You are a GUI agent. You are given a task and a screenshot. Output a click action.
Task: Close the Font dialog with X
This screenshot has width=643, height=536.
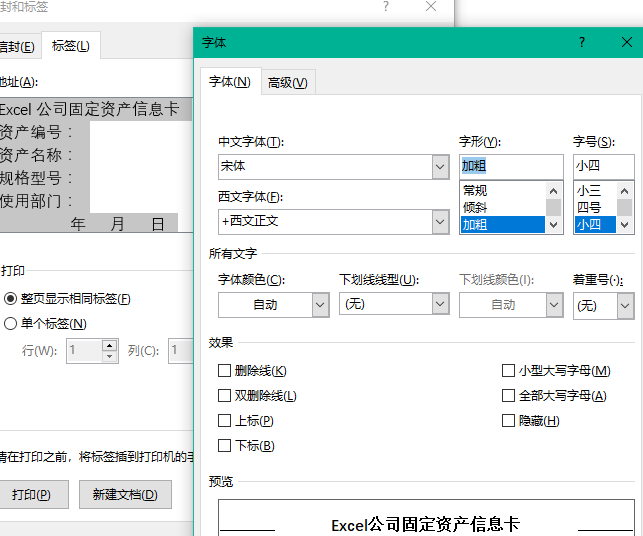pyautogui.click(x=627, y=42)
